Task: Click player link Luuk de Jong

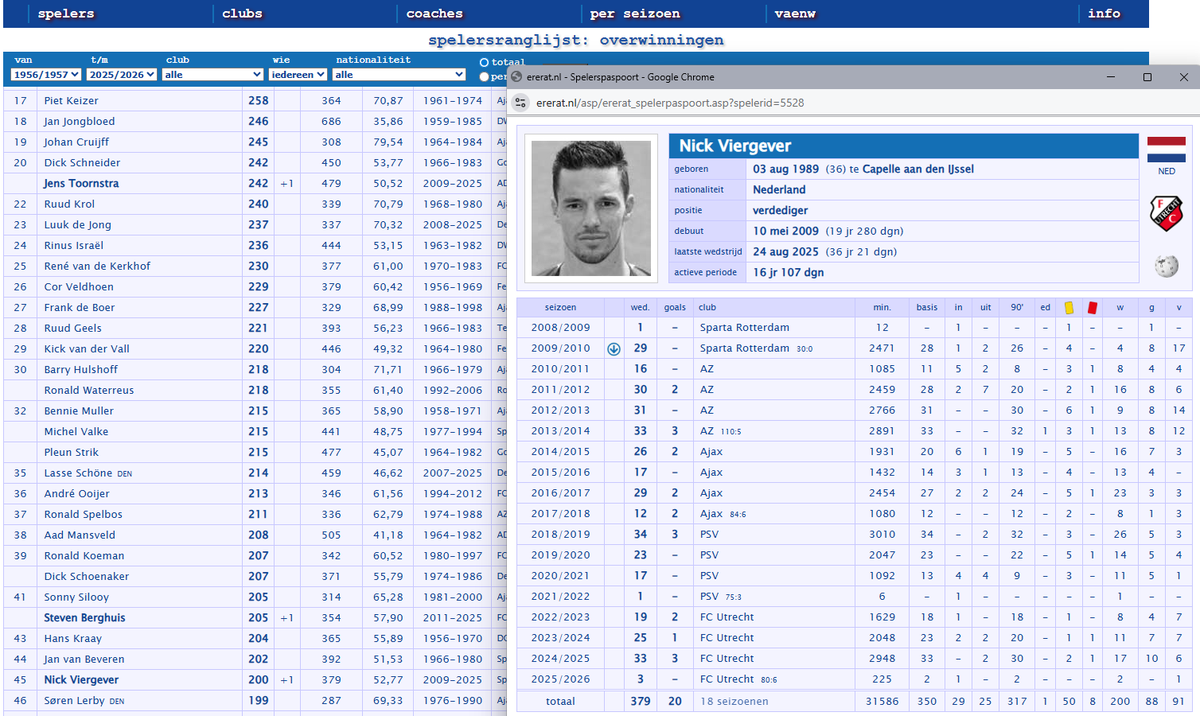Action: point(78,225)
